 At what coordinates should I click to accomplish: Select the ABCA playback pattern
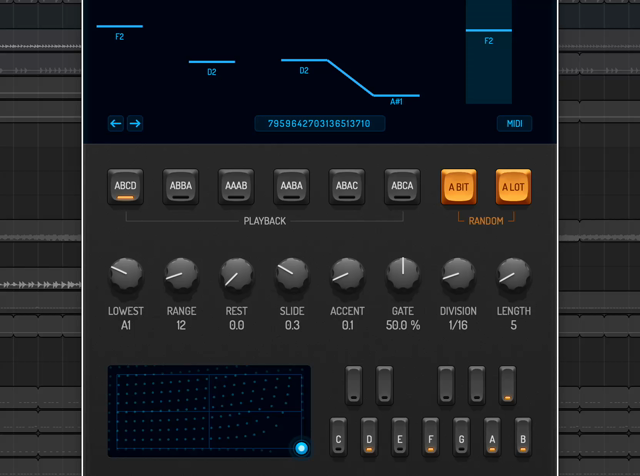tap(402, 187)
